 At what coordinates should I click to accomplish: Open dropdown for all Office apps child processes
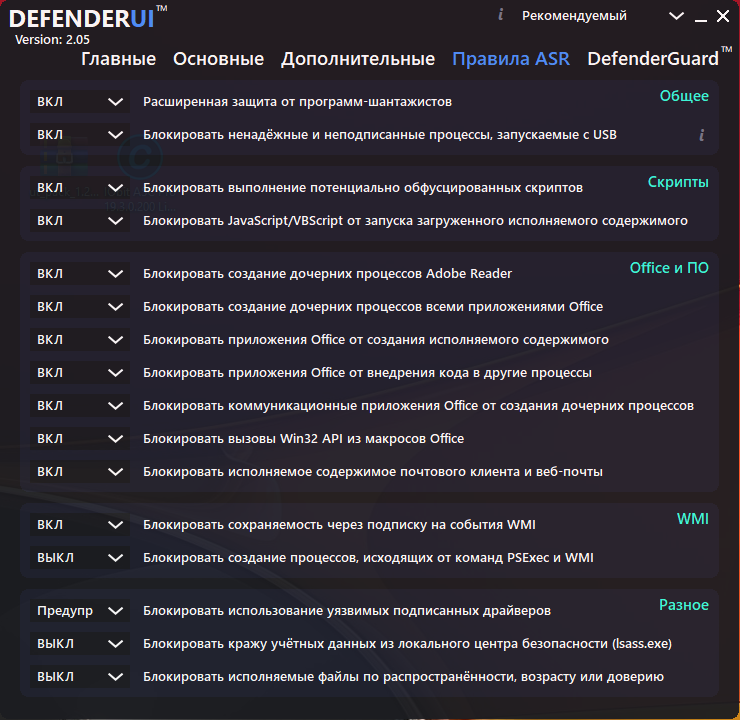pos(80,307)
